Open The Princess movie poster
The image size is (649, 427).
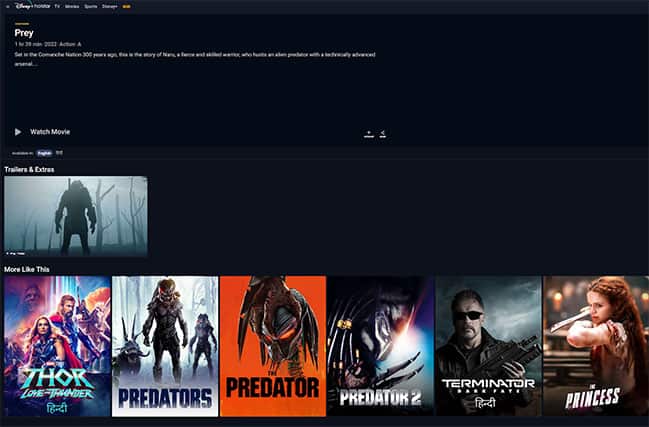(x=596, y=346)
